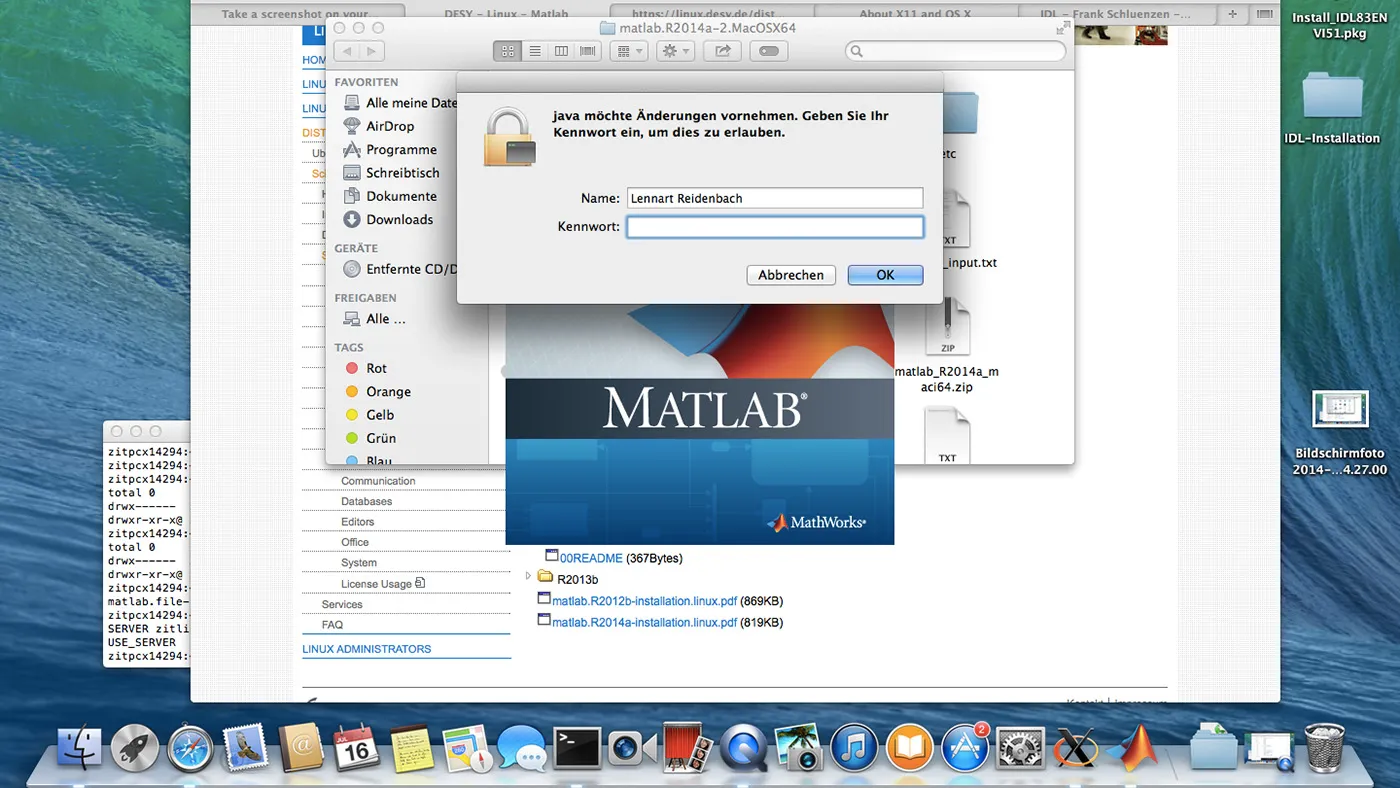
Task: Click the Share icon in the Finder toolbar
Action: tap(722, 50)
